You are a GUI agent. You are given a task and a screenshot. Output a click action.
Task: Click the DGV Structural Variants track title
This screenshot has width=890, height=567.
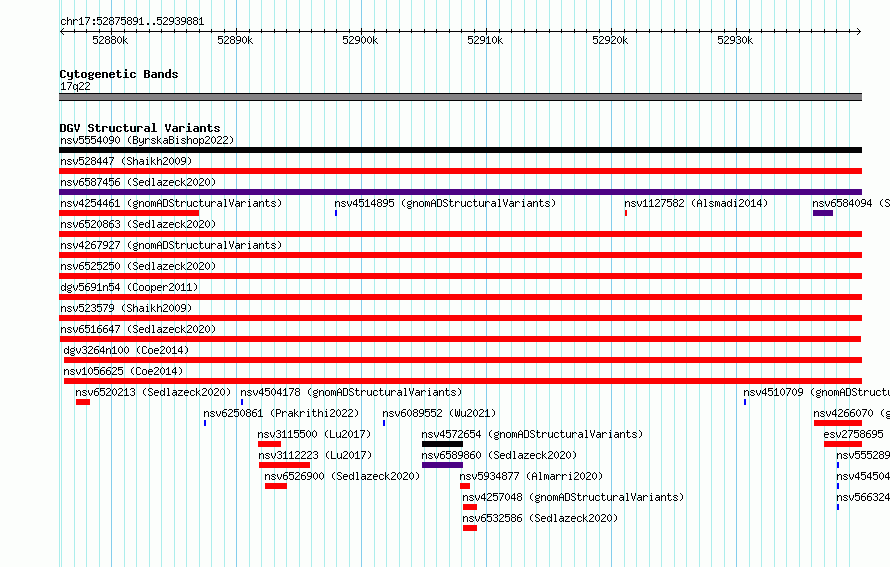[140, 128]
